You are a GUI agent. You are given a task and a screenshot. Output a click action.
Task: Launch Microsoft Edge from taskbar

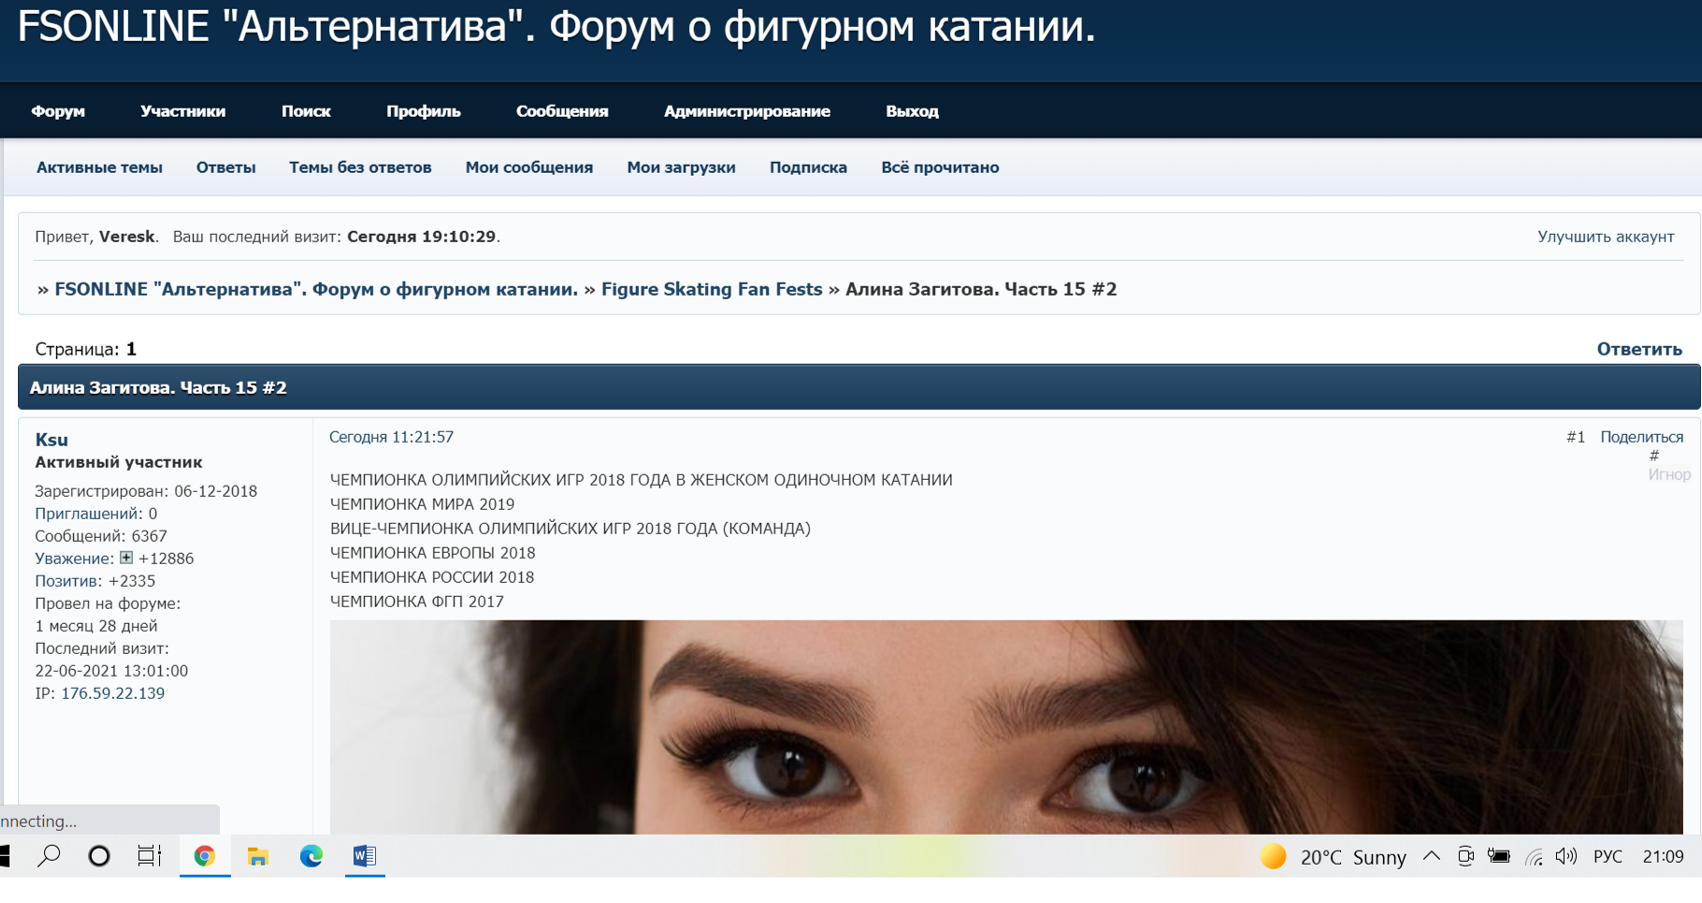(311, 856)
